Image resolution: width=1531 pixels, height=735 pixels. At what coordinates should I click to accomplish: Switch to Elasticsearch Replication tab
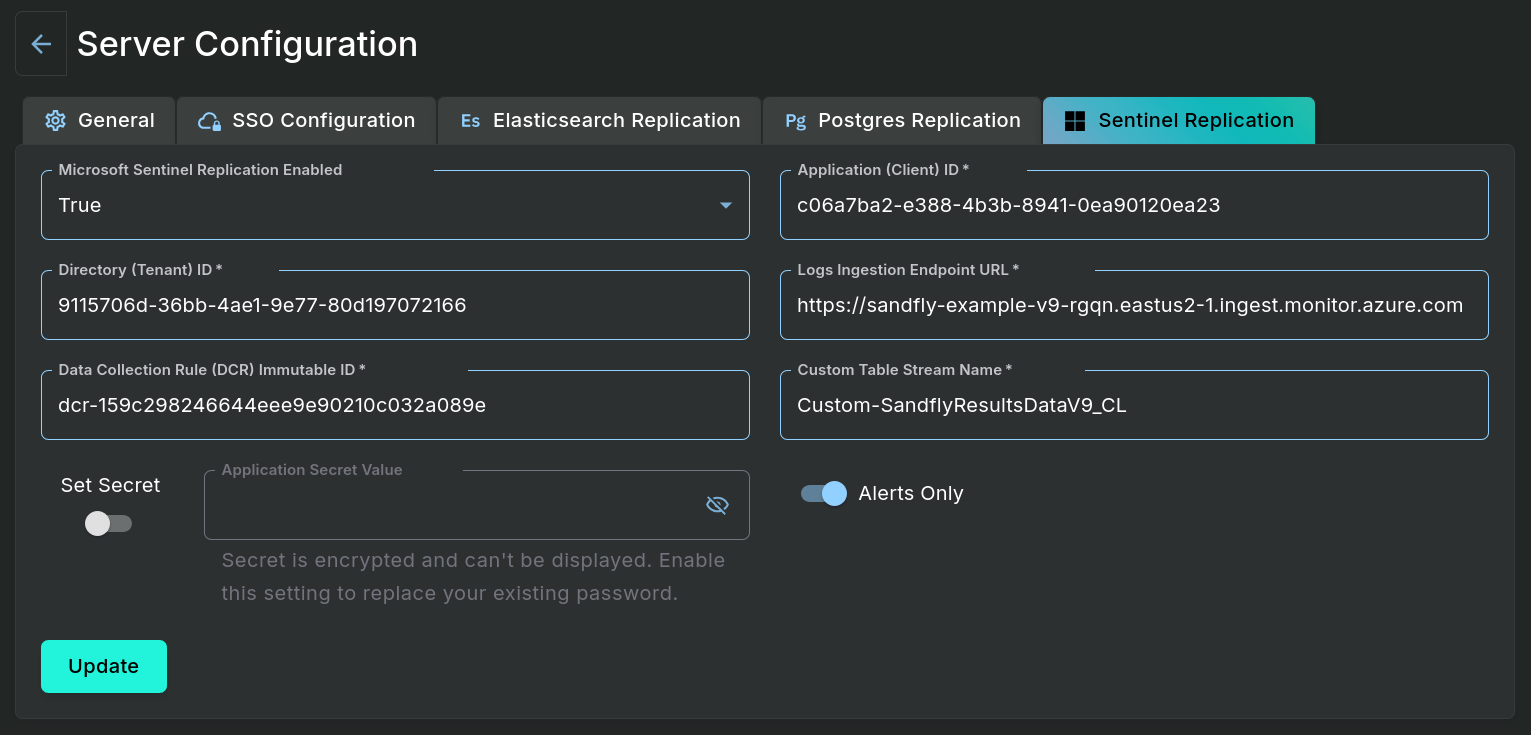pyautogui.click(x=600, y=121)
